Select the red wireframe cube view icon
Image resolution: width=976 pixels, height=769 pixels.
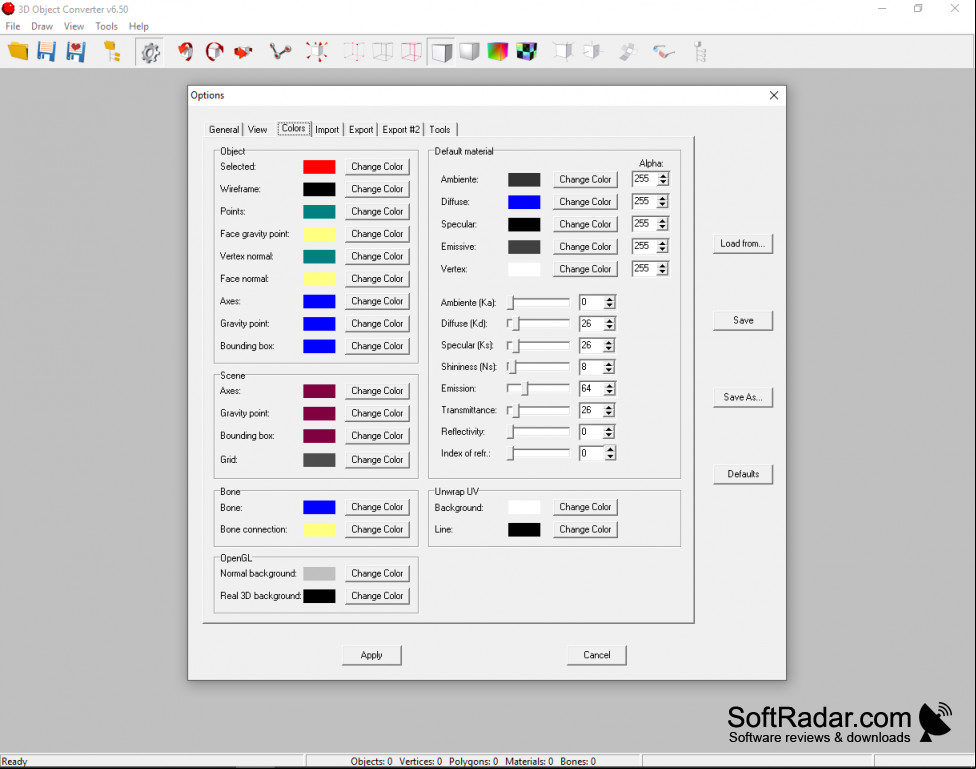tap(411, 52)
